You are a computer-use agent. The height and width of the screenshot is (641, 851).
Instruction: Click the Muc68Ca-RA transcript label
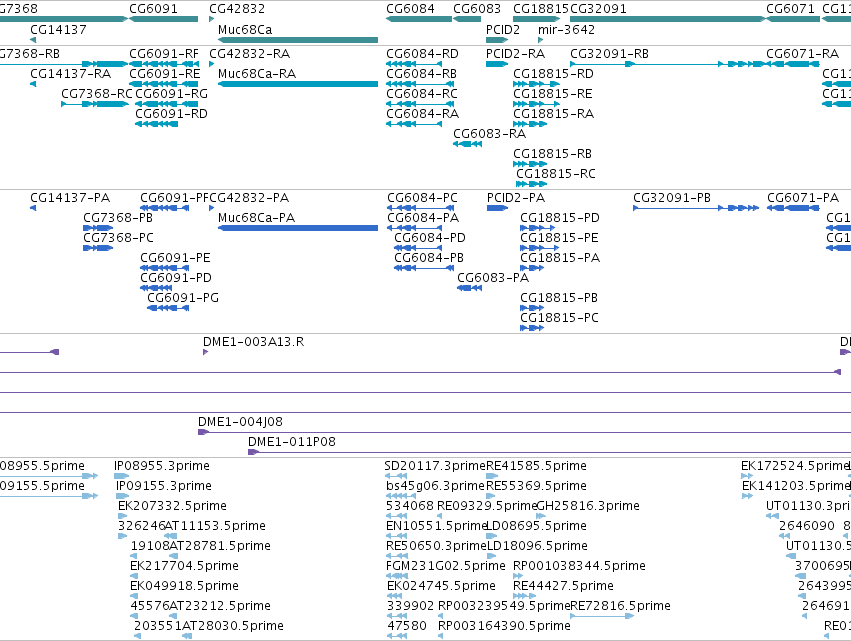(257, 74)
